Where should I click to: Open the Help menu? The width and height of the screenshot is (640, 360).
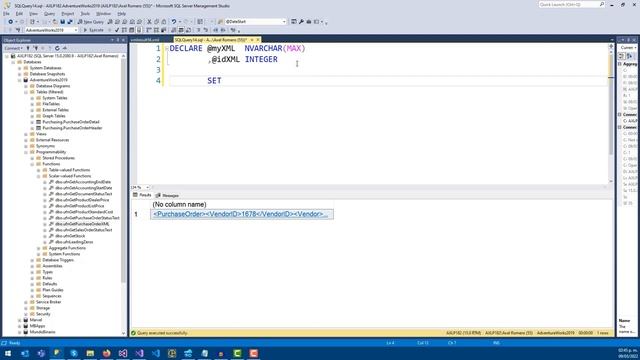pos(122,13)
